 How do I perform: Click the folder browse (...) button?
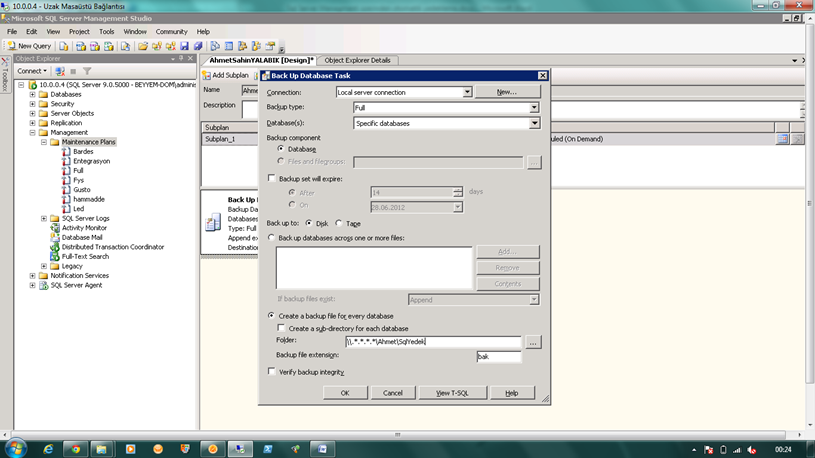point(533,342)
